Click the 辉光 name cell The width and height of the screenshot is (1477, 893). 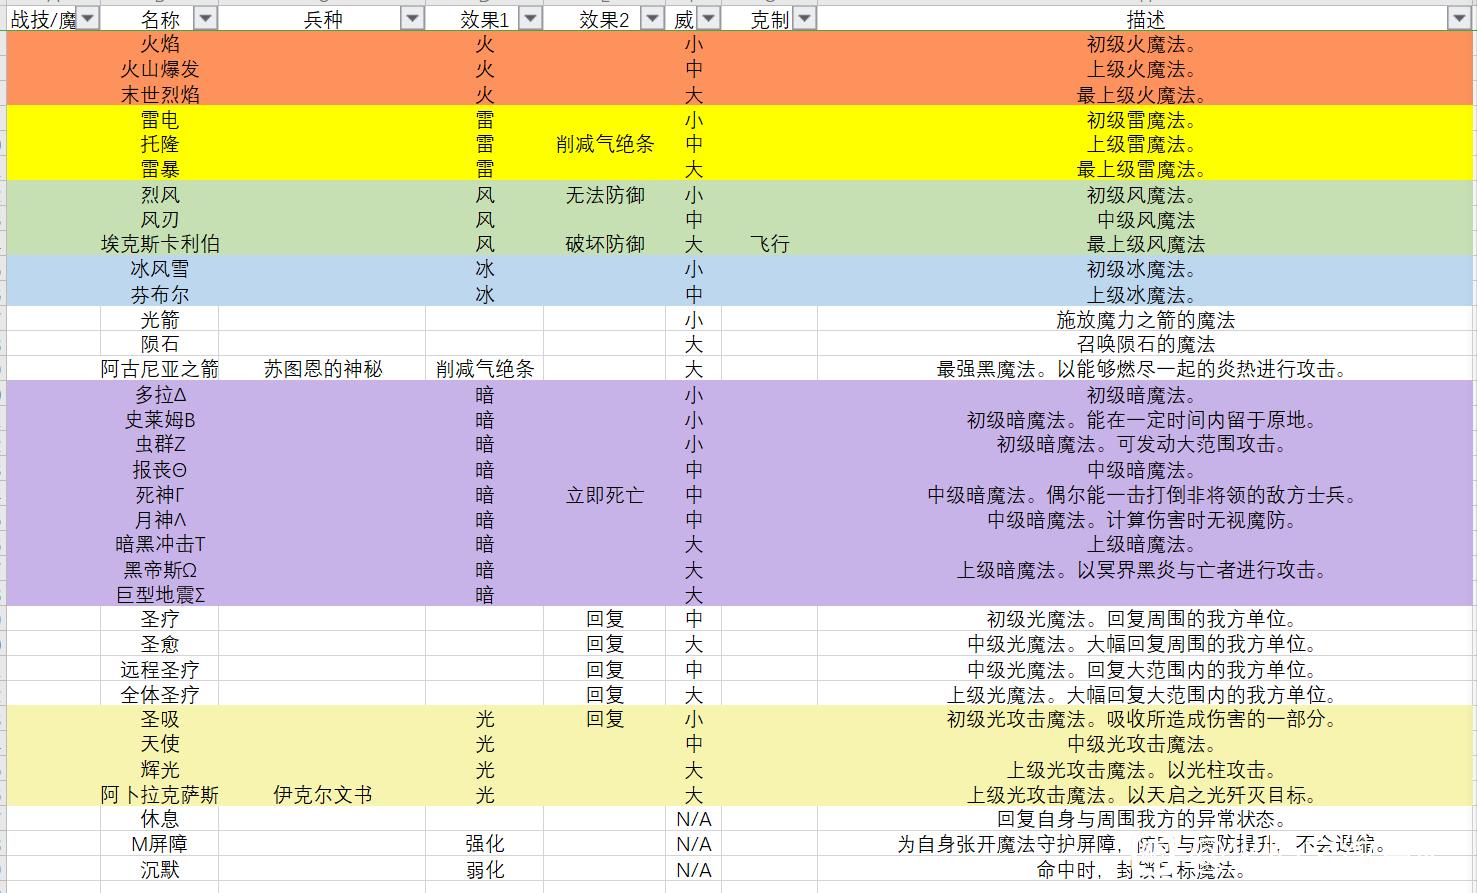(x=160, y=770)
